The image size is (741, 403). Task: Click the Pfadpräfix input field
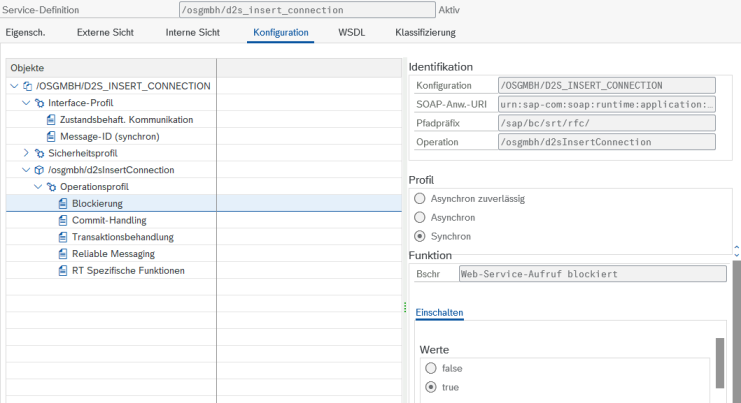pos(606,123)
